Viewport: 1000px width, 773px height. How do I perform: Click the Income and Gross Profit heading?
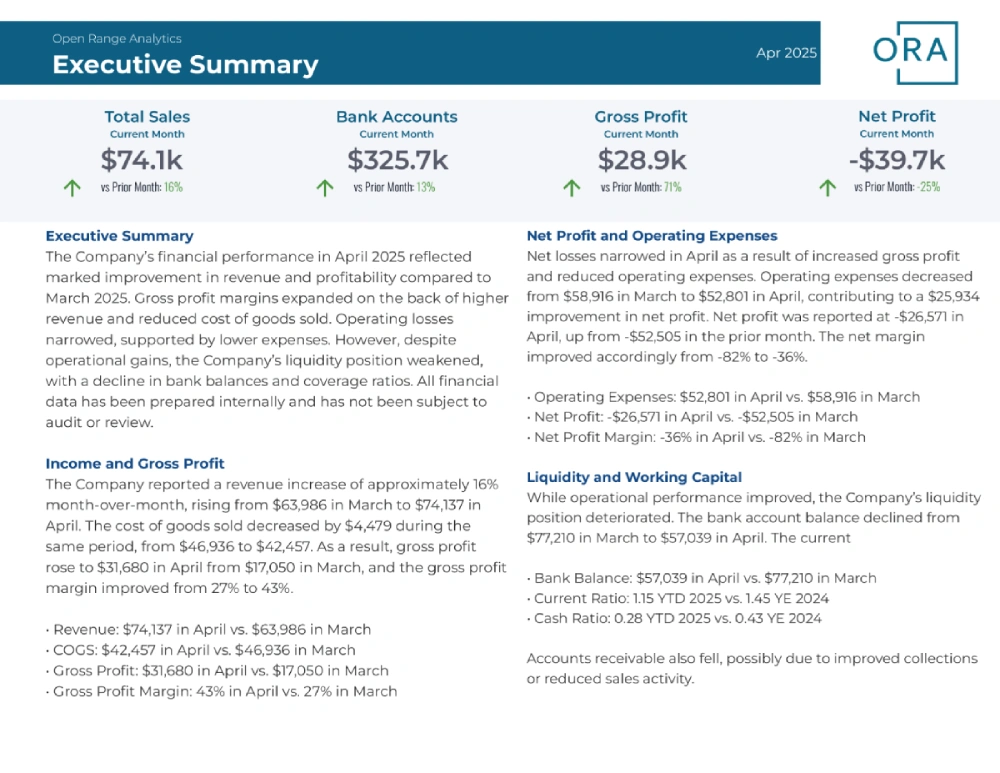(135, 464)
